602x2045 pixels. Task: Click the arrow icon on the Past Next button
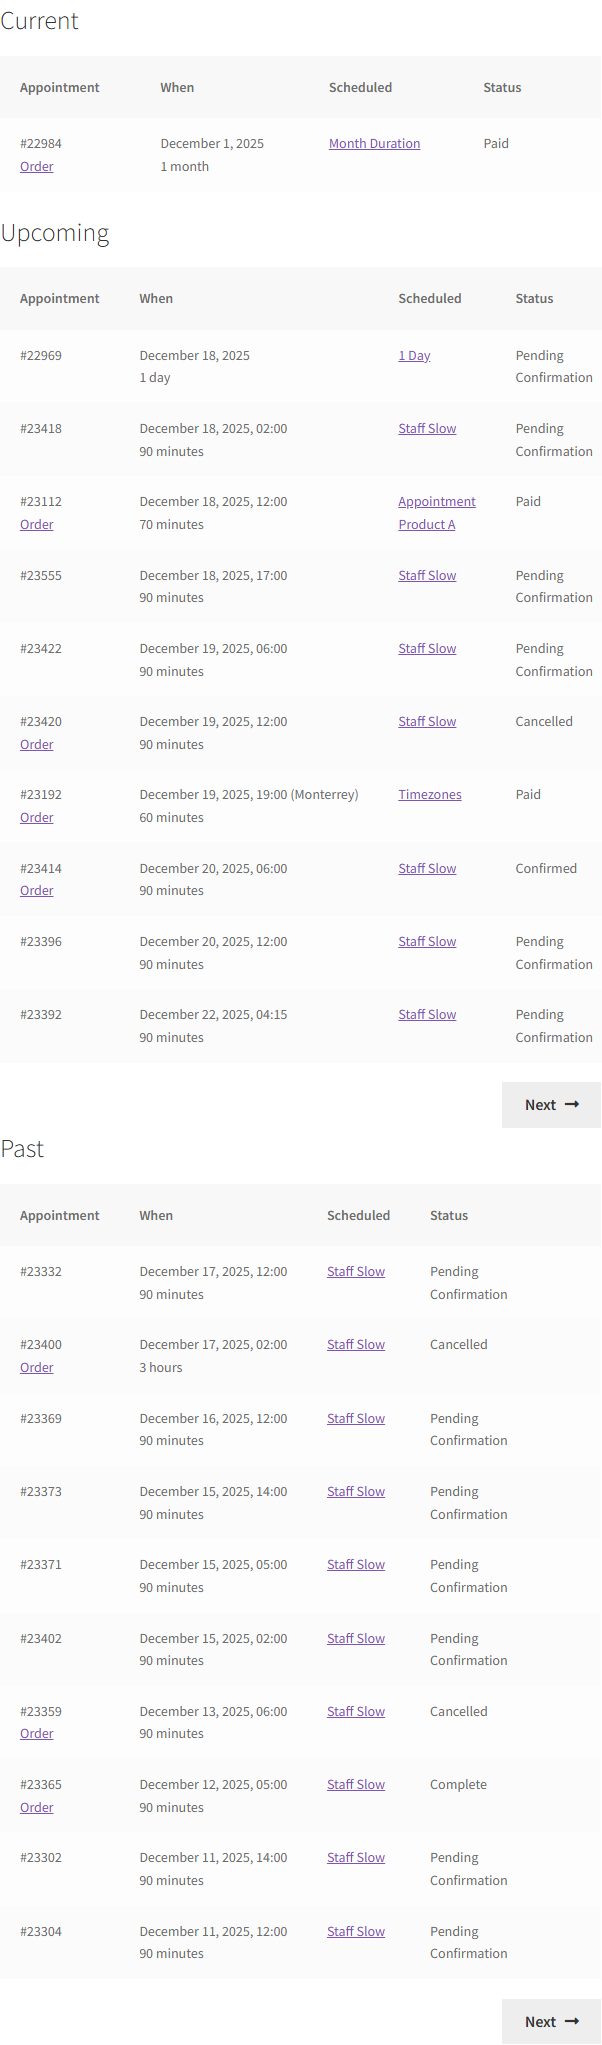pos(572,2021)
